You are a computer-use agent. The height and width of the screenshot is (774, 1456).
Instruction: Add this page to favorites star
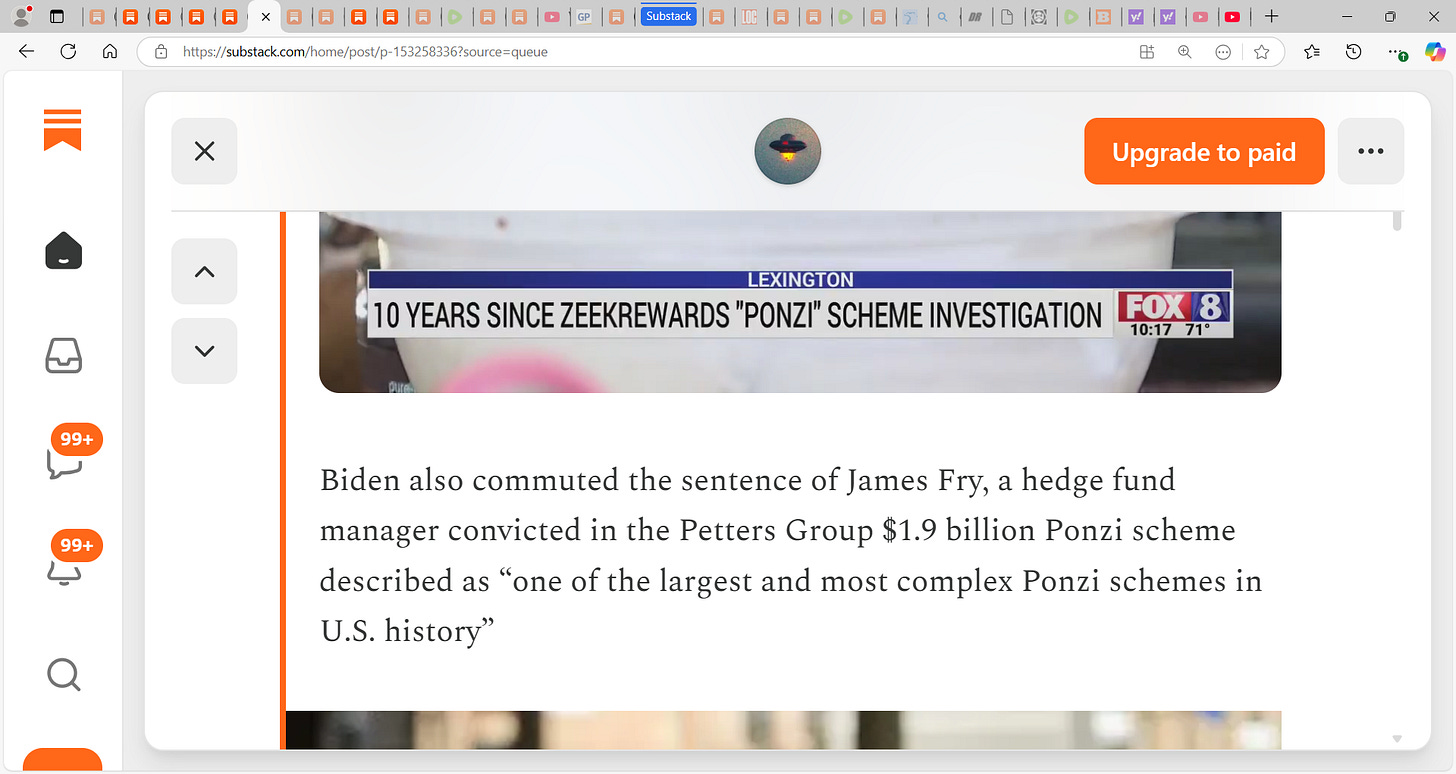tap(1261, 52)
